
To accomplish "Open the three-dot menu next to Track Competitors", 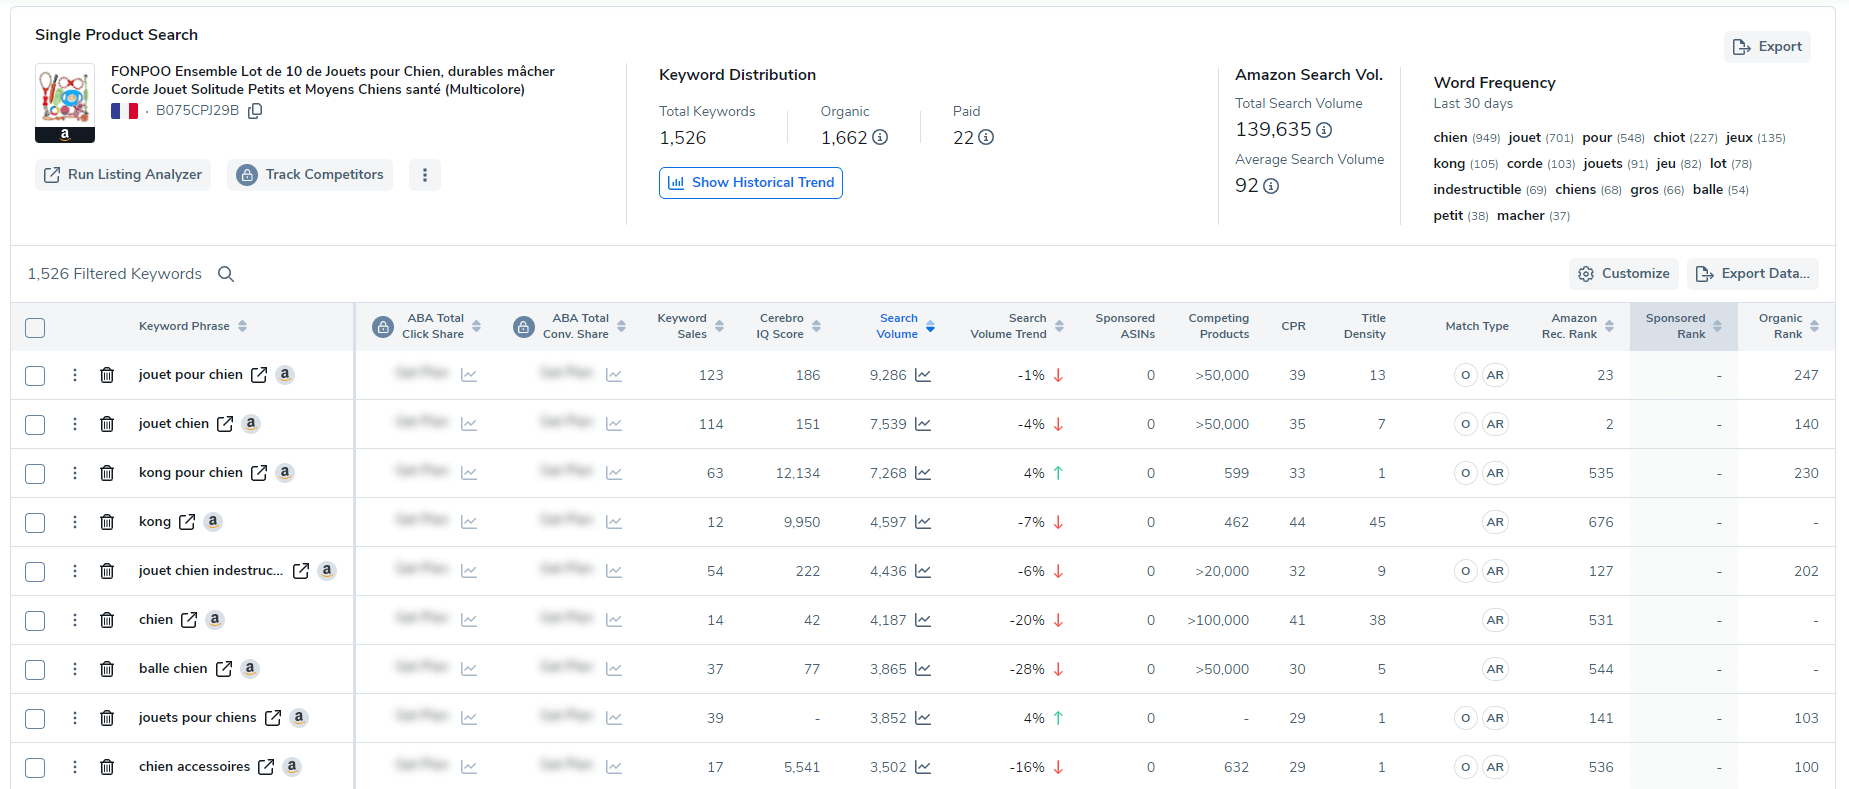I will tap(425, 175).
